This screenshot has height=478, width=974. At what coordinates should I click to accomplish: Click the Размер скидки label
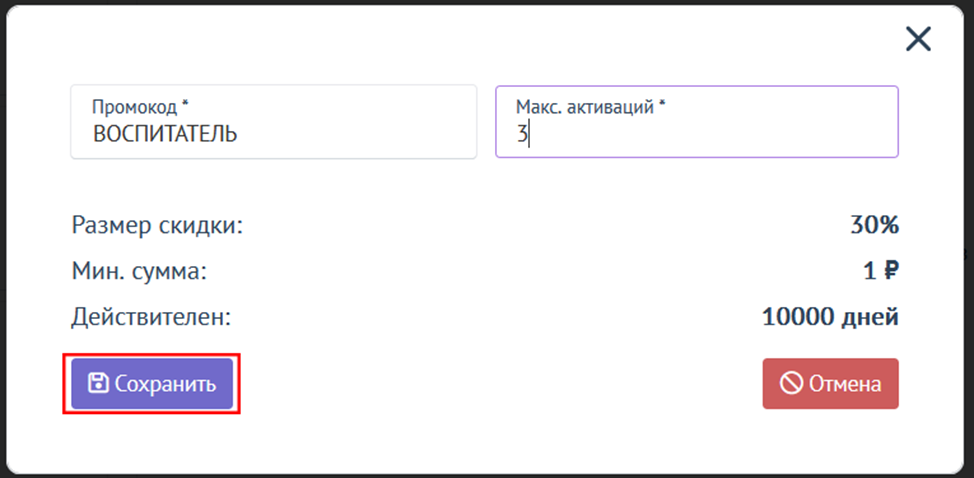[x=157, y=225]
